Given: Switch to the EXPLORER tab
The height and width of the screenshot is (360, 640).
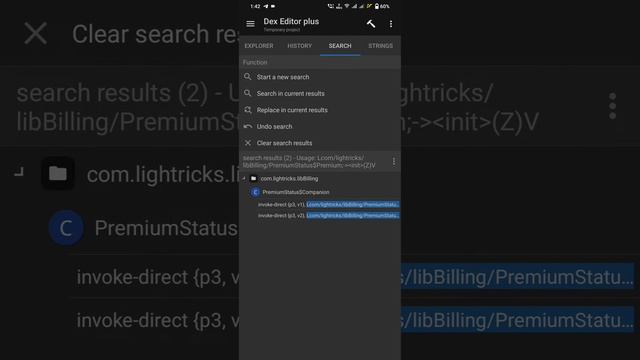Looking at the screenshot, I should (259, 46).
